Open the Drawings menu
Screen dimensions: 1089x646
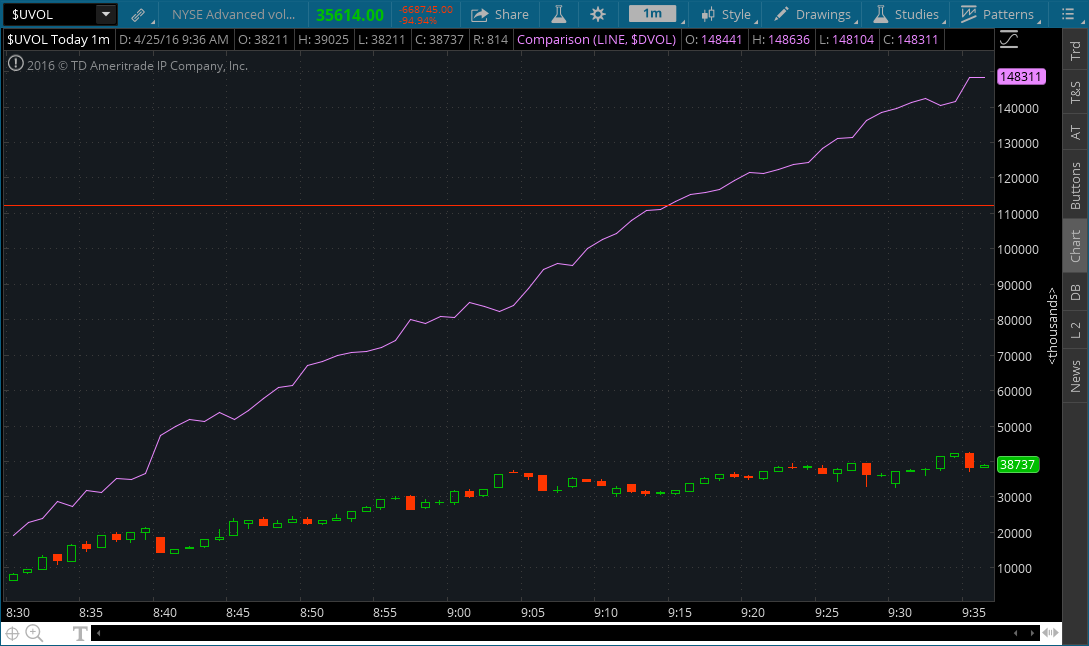pyautogui.click(x=812, y=15)
